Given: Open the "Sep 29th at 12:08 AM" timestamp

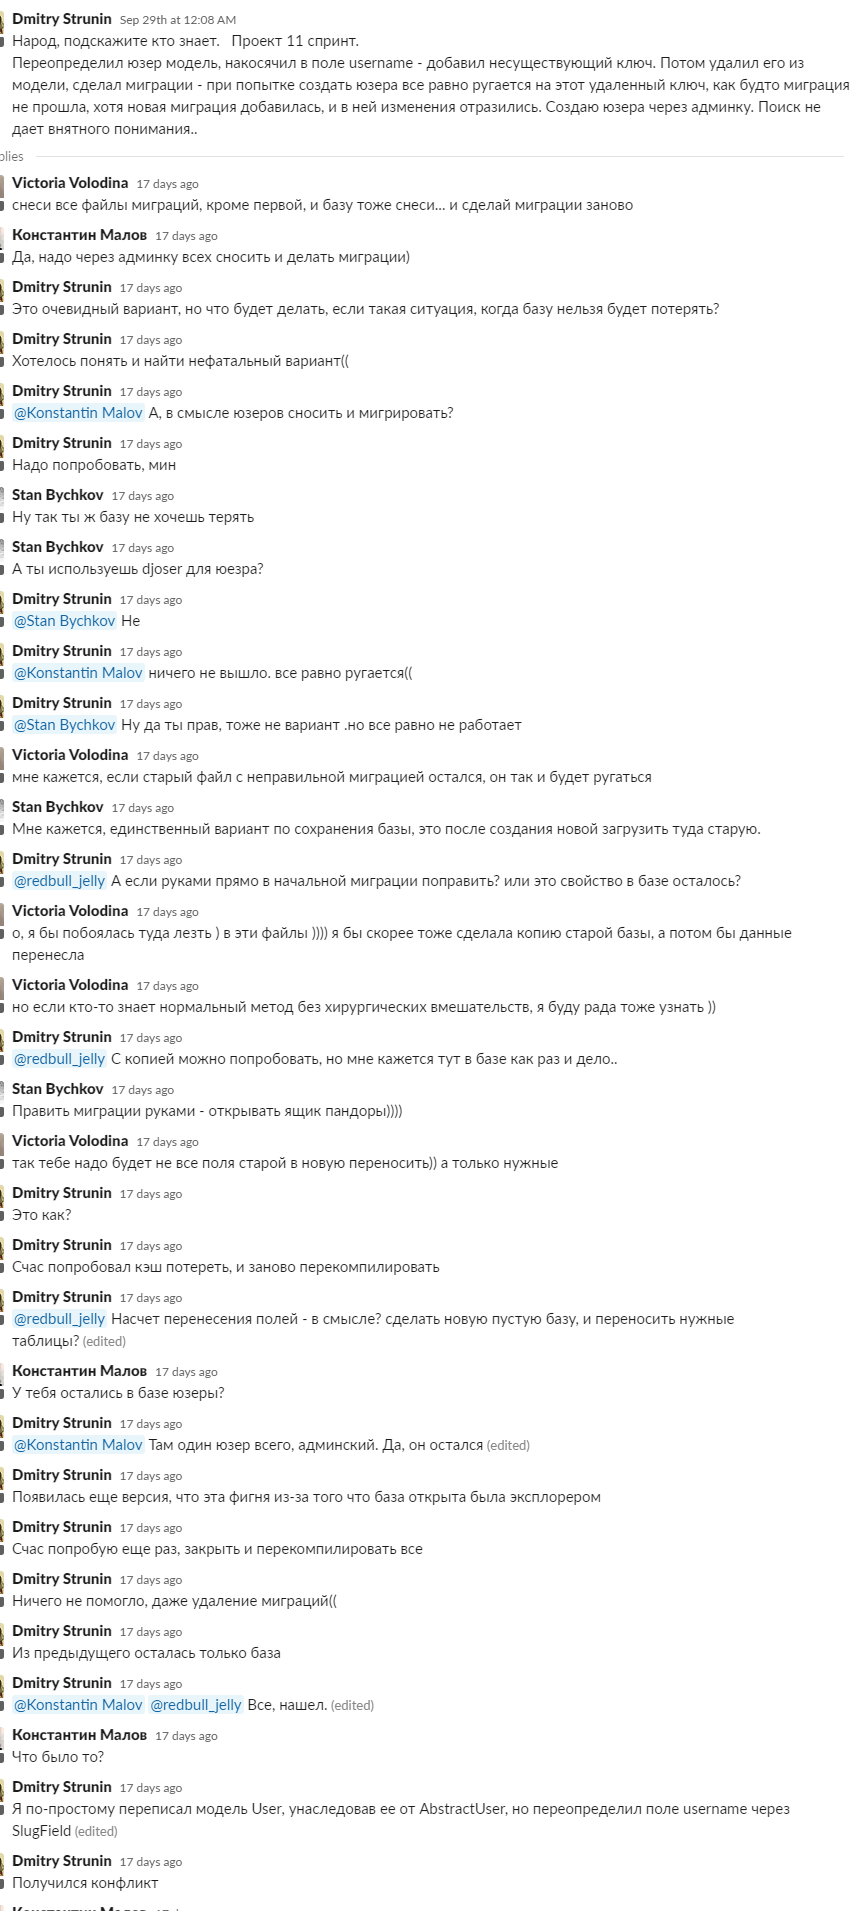Looking at the screenshot, I should tap(178, 20).
